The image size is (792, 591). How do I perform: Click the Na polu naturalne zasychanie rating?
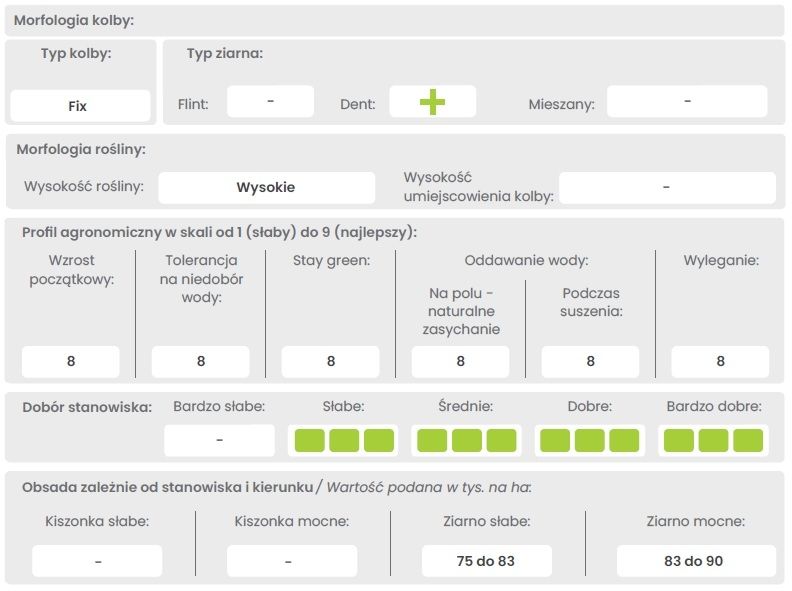point(460,361)
